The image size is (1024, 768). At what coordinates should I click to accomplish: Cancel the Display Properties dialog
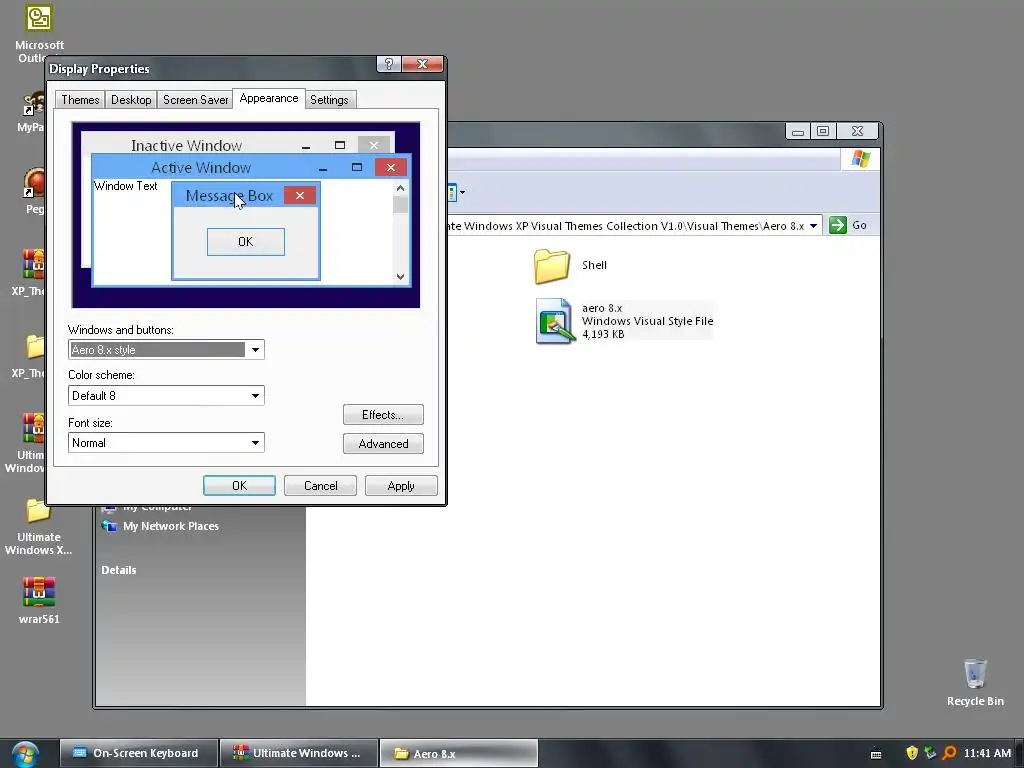coord(321,486)
